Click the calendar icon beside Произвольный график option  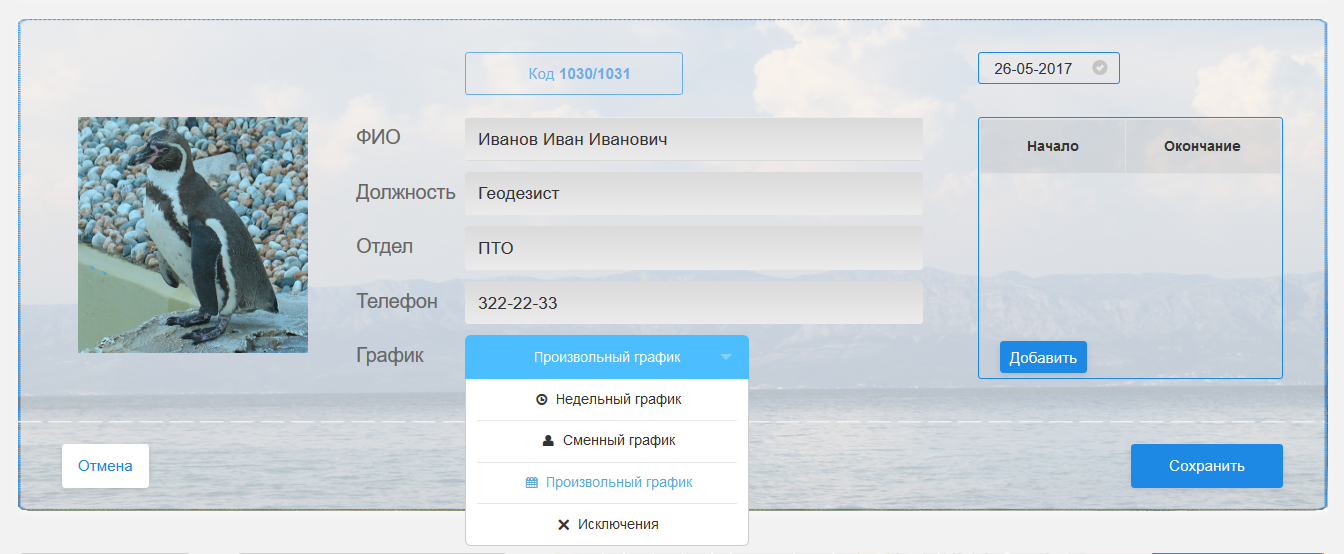(x=532, y=482)
